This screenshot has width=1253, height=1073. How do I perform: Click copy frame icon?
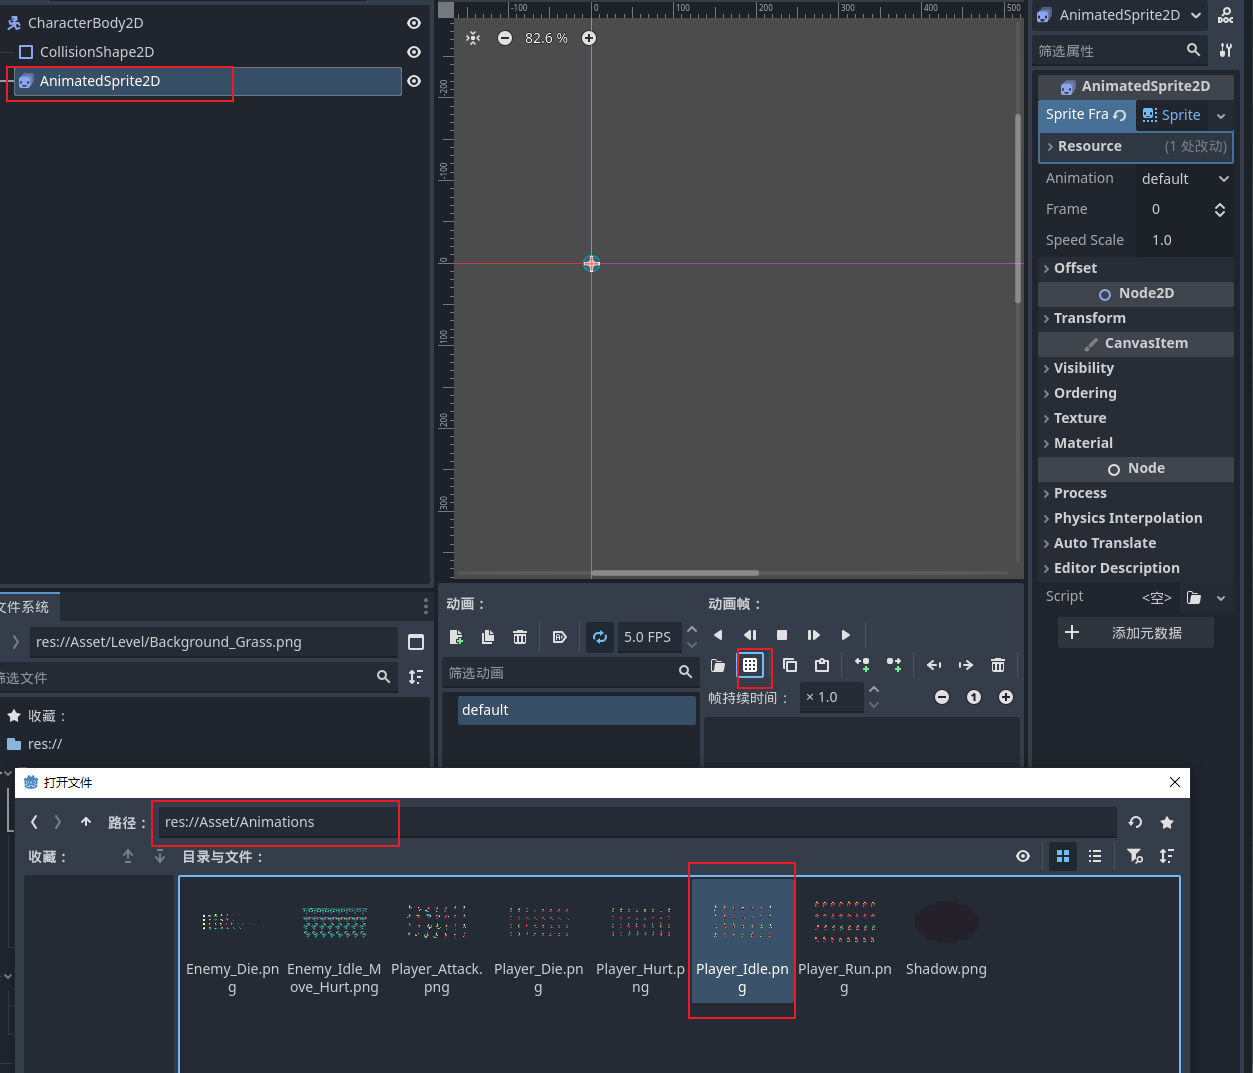790,665
